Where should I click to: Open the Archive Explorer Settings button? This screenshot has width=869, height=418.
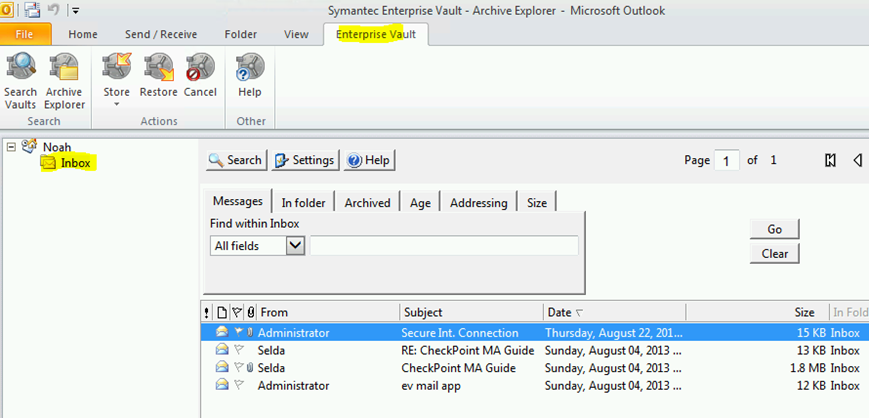[305, 160]
